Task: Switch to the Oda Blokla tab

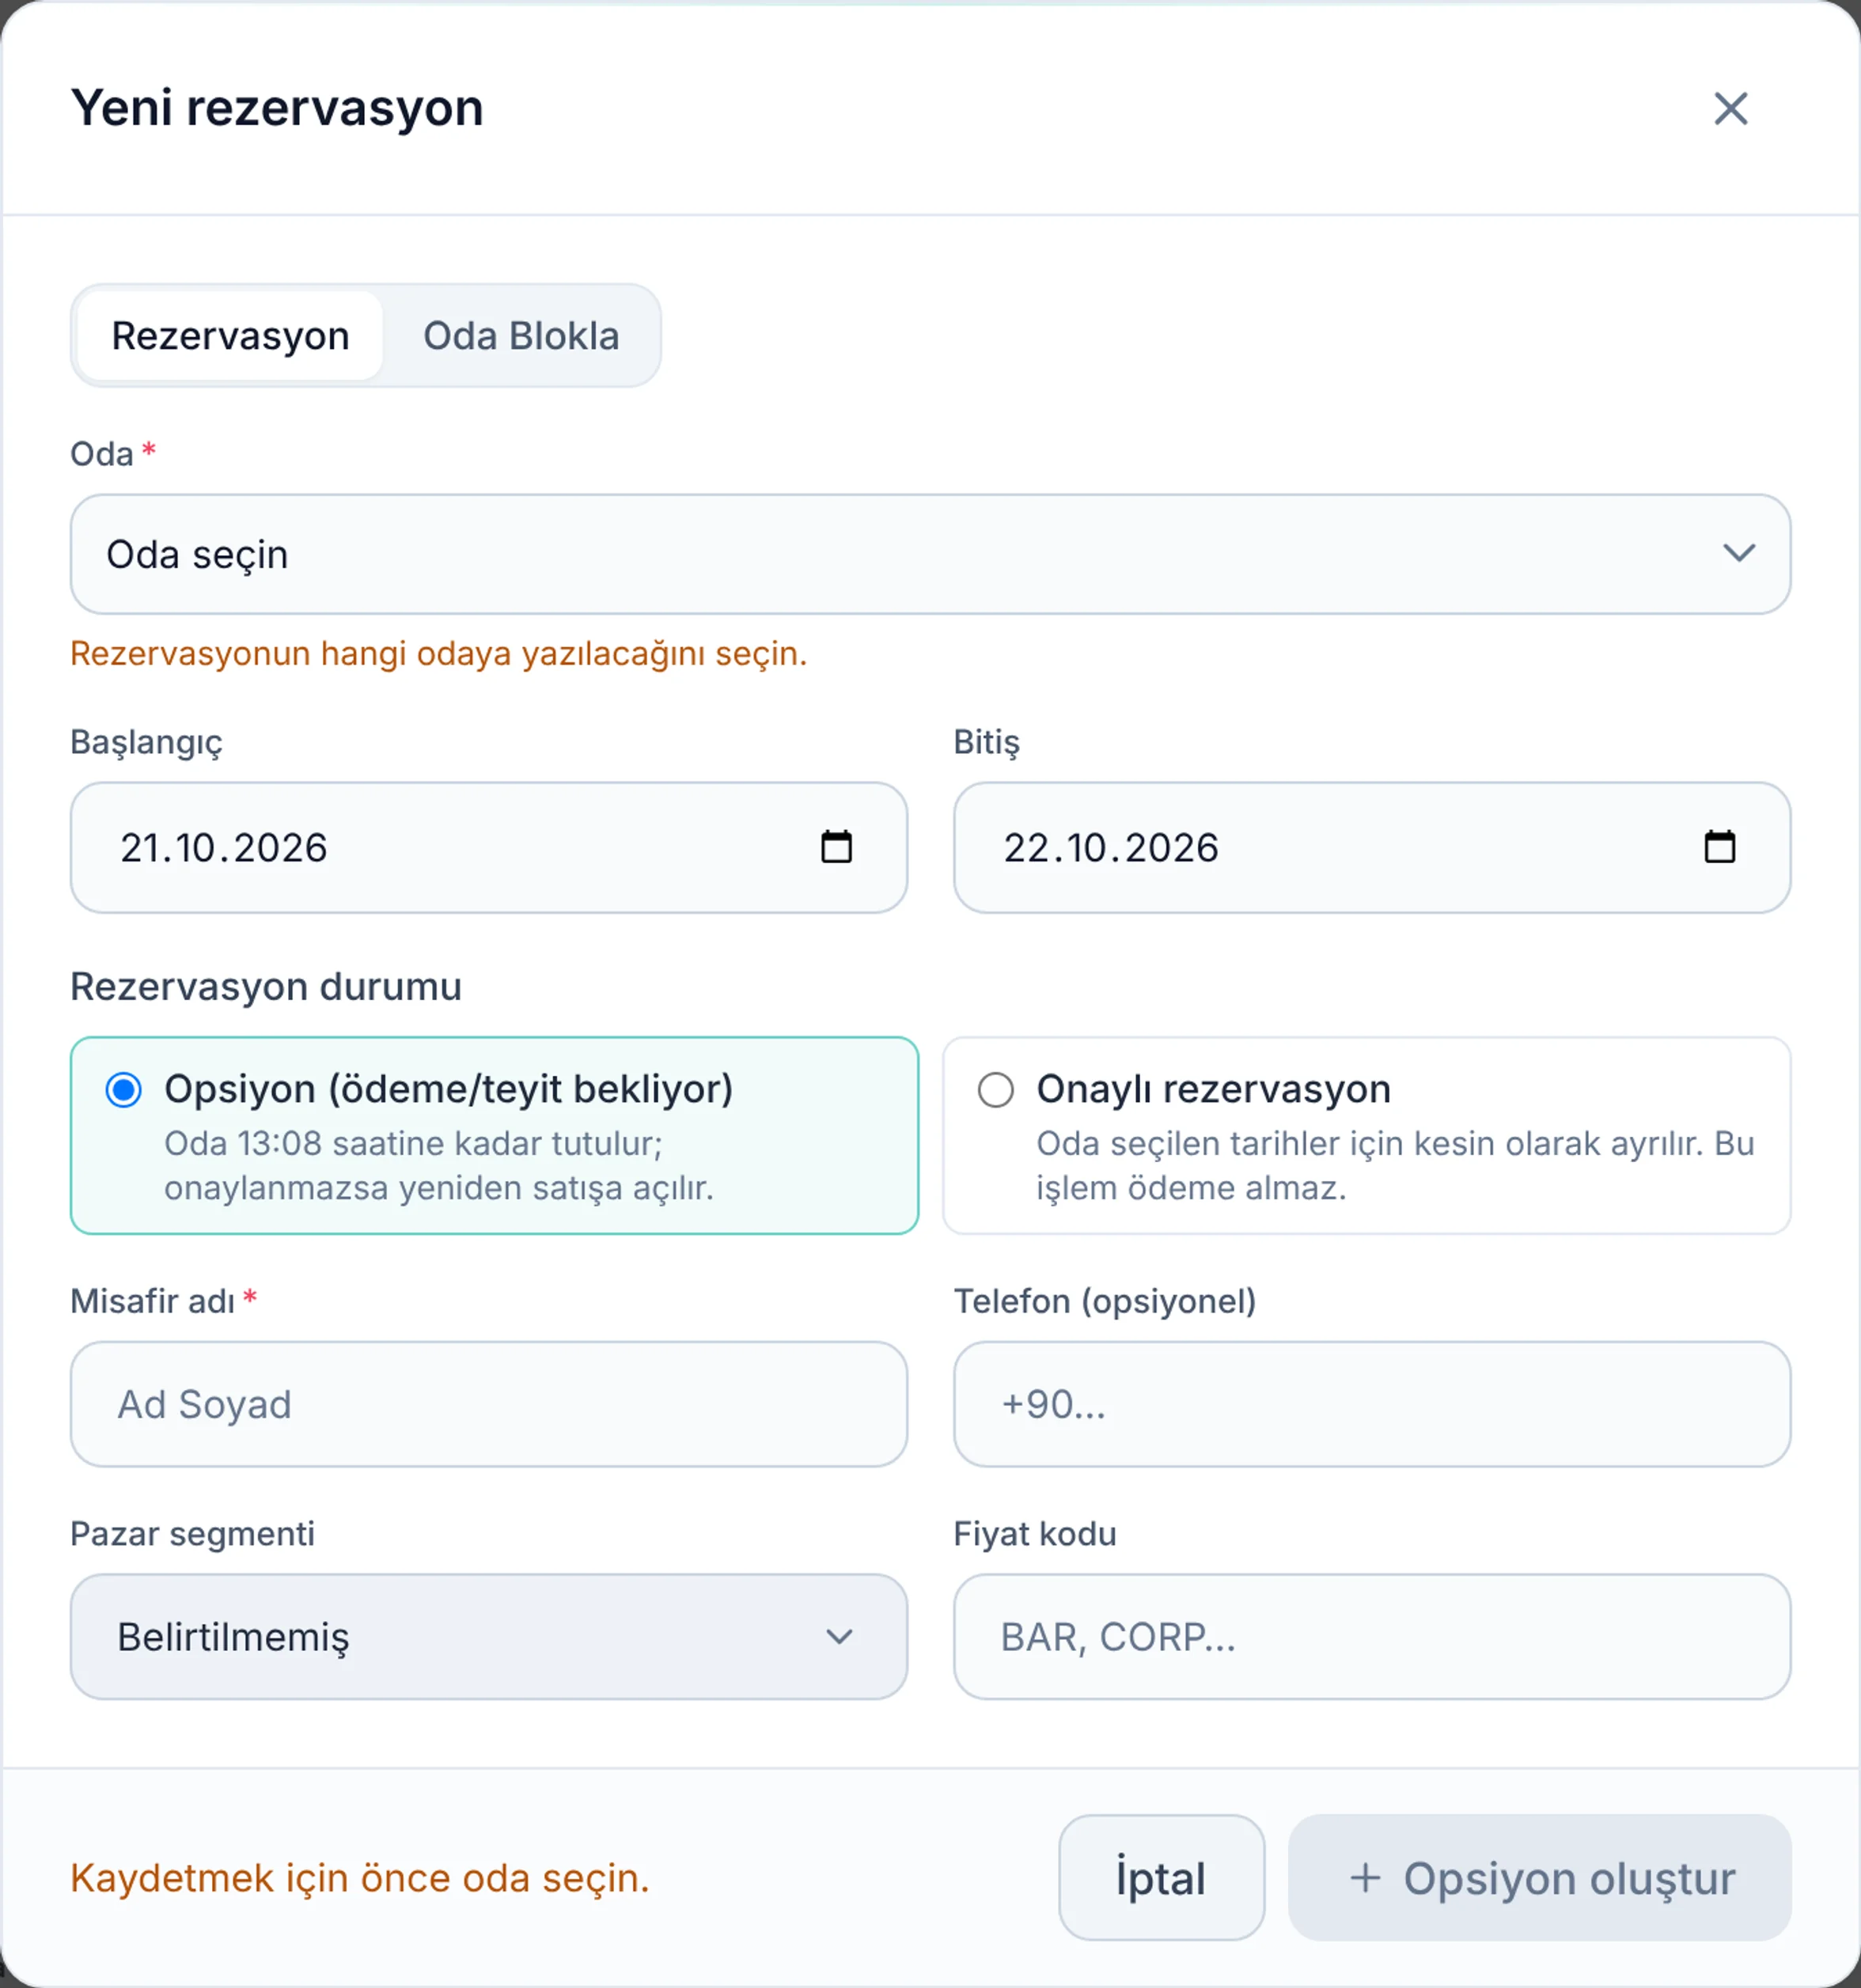Action: tap(521, 335)
